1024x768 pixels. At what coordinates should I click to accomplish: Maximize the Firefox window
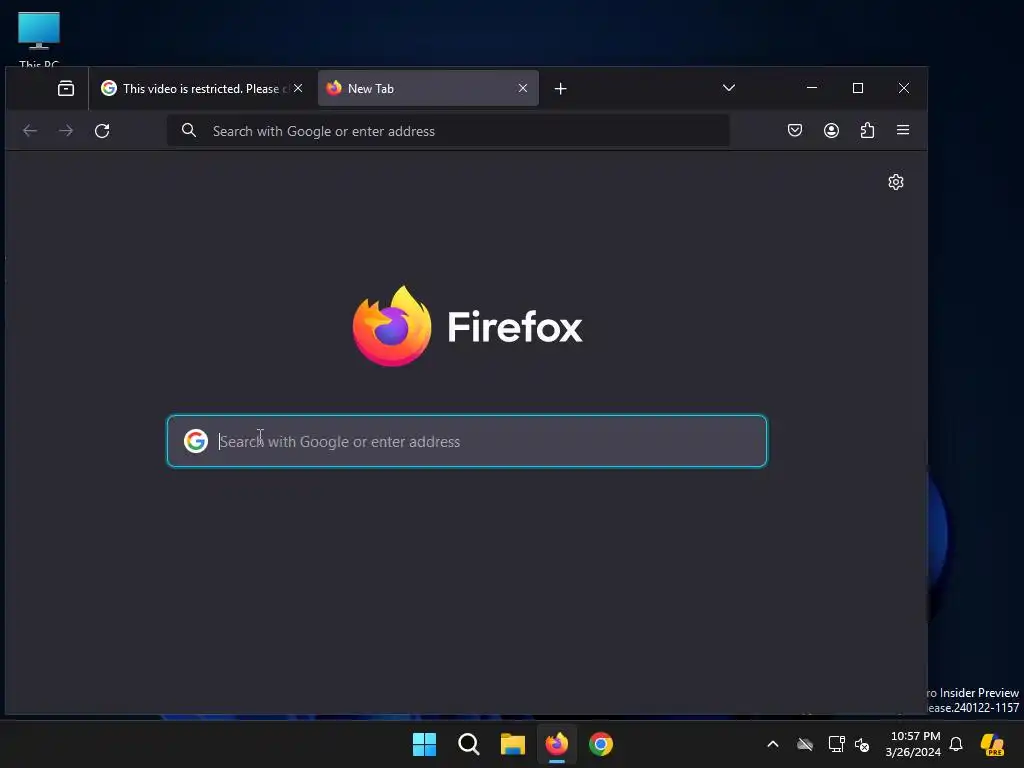tap(858, 88)
